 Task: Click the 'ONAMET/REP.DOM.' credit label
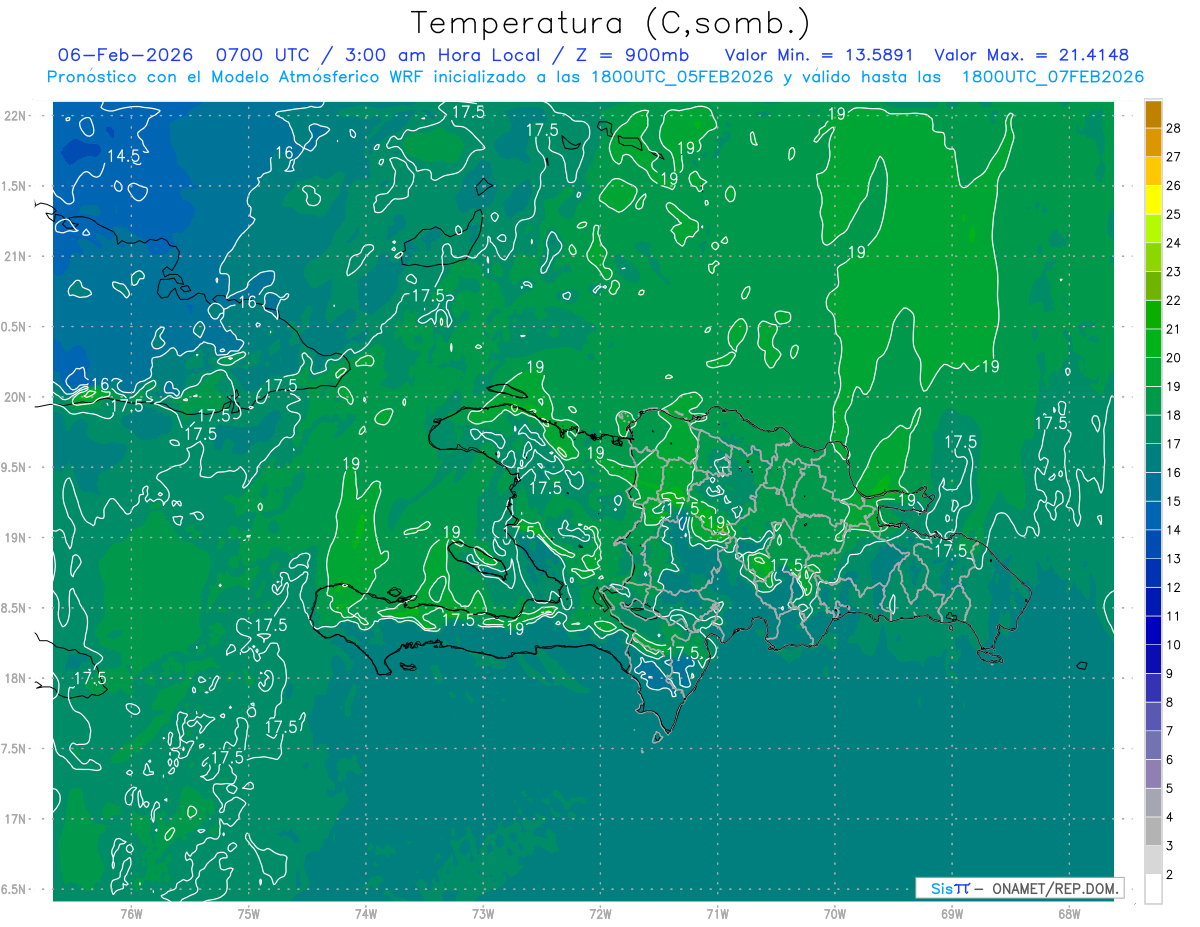[1056, 888]
